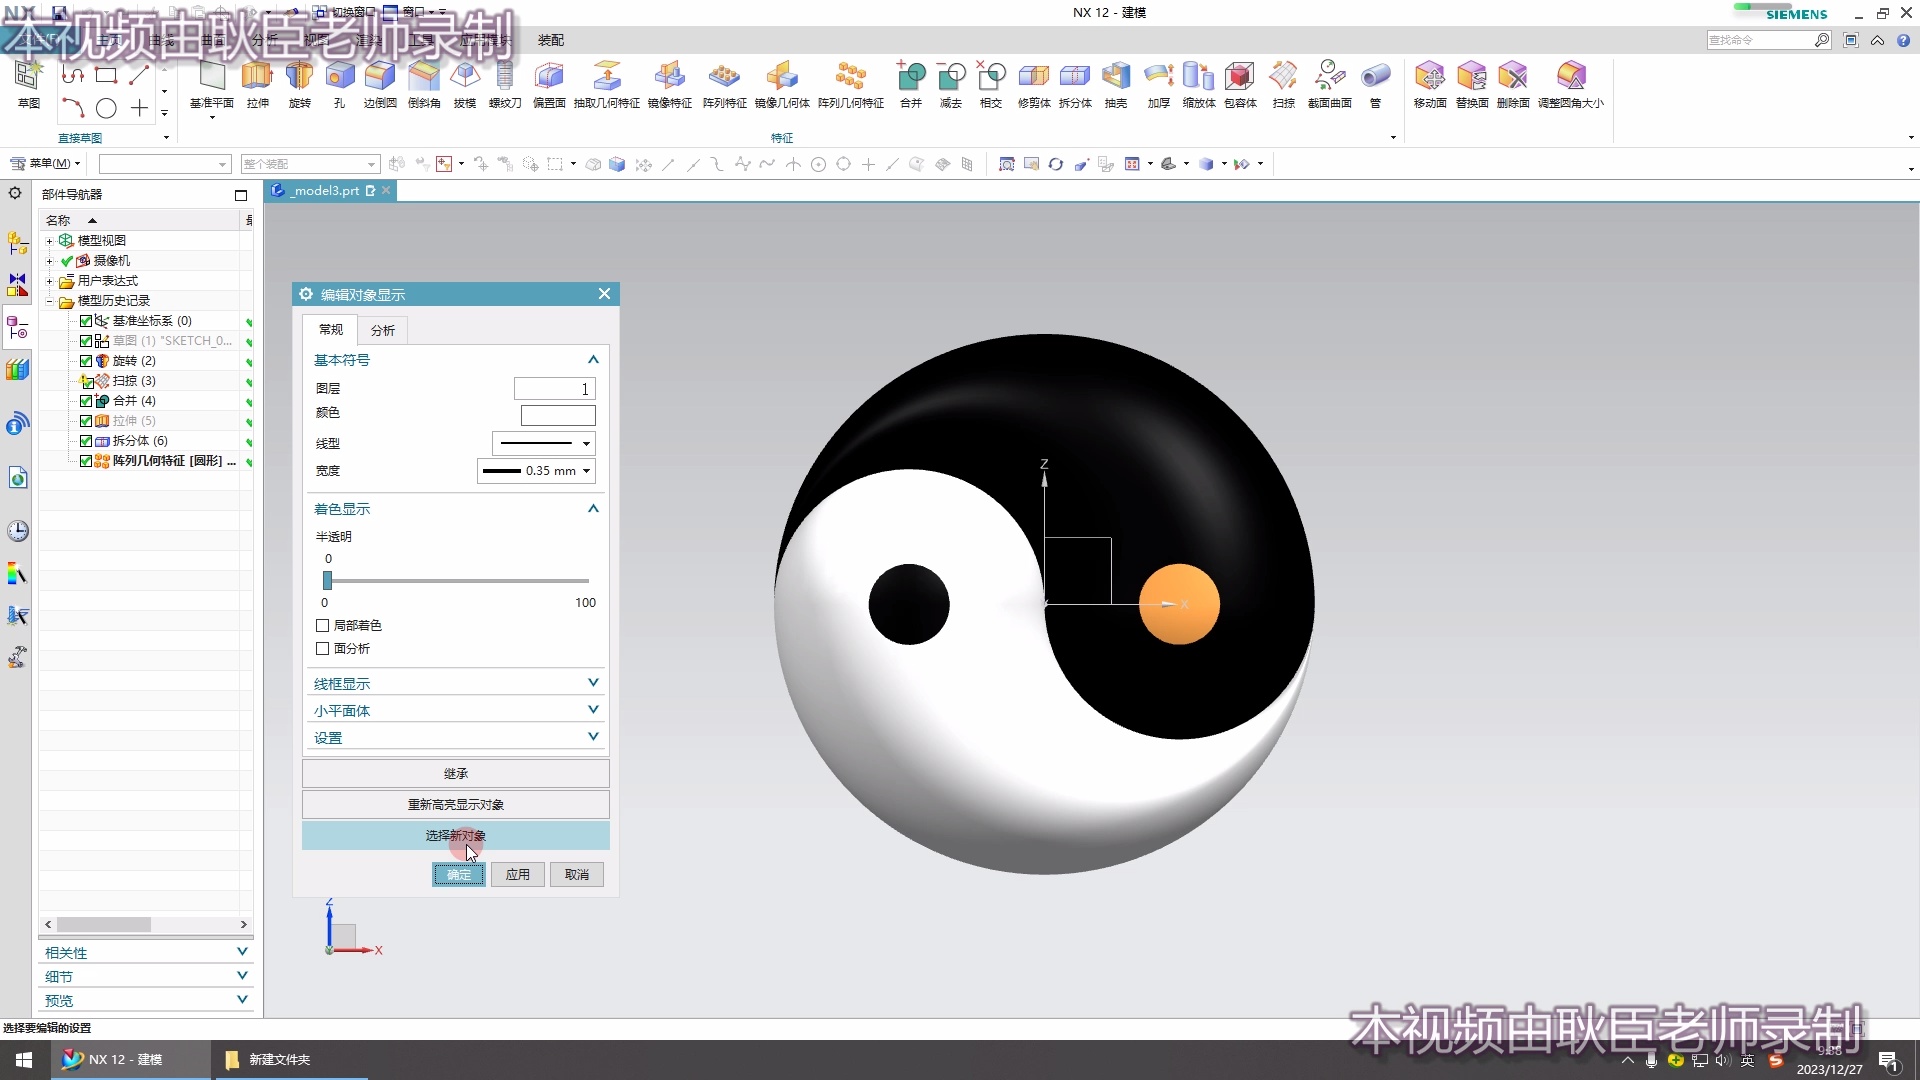Click the 继承 button
1920x1080 pixels.
click(x=455, y=774)
